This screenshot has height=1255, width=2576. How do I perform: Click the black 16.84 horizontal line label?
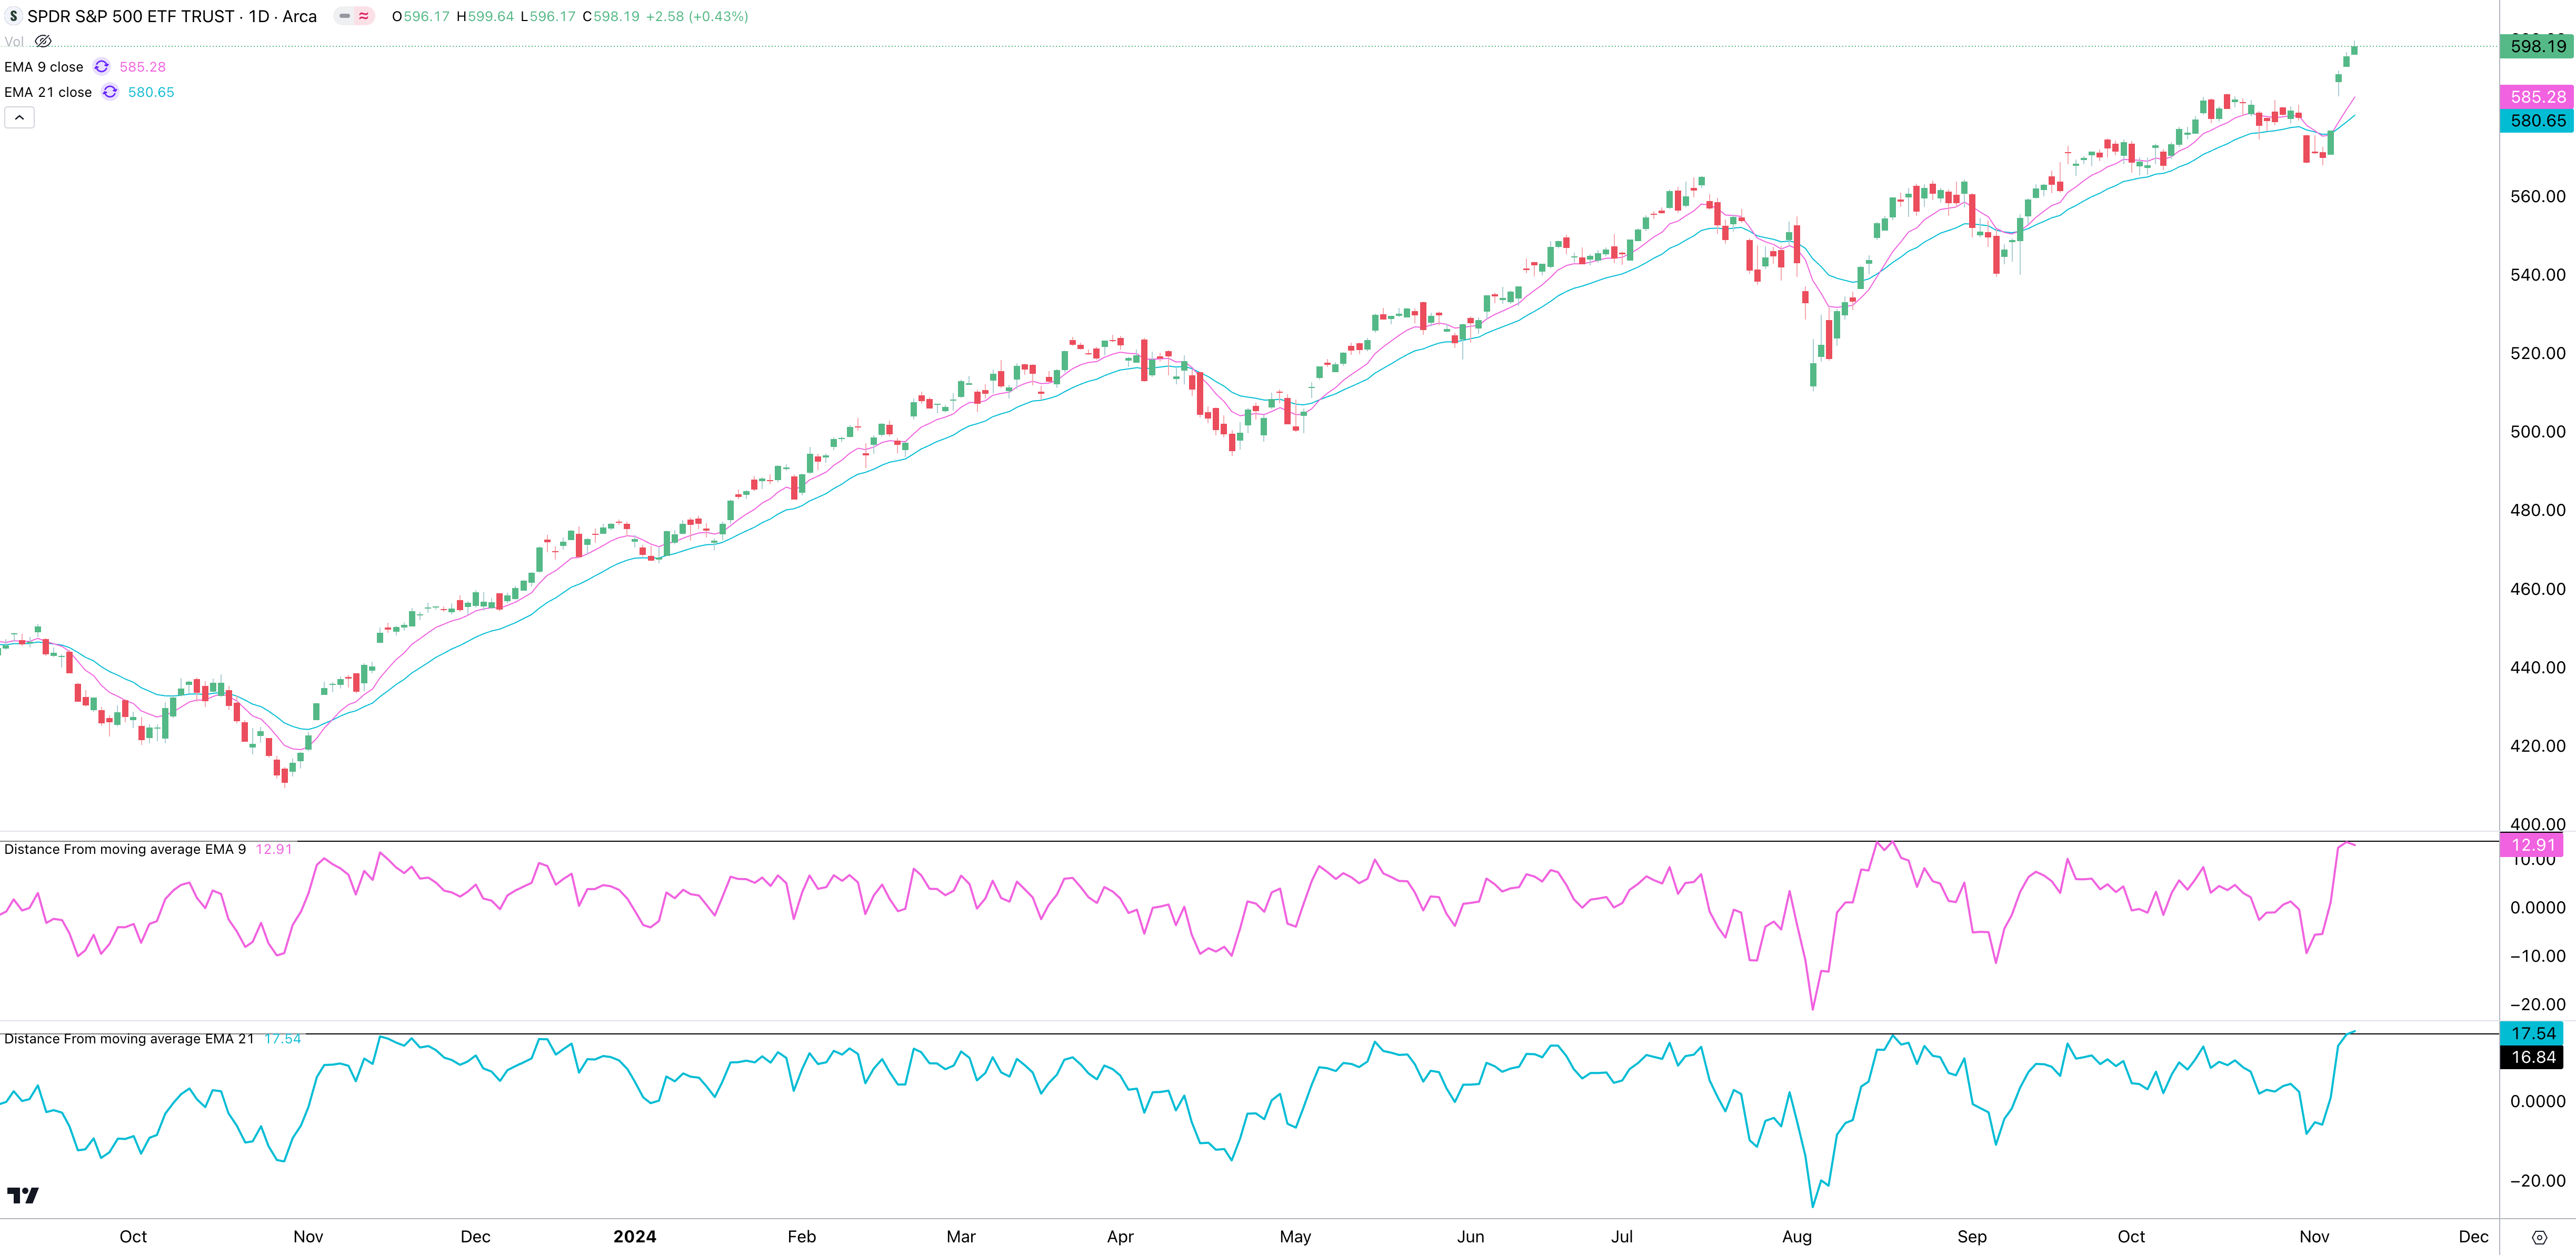2532,1057
